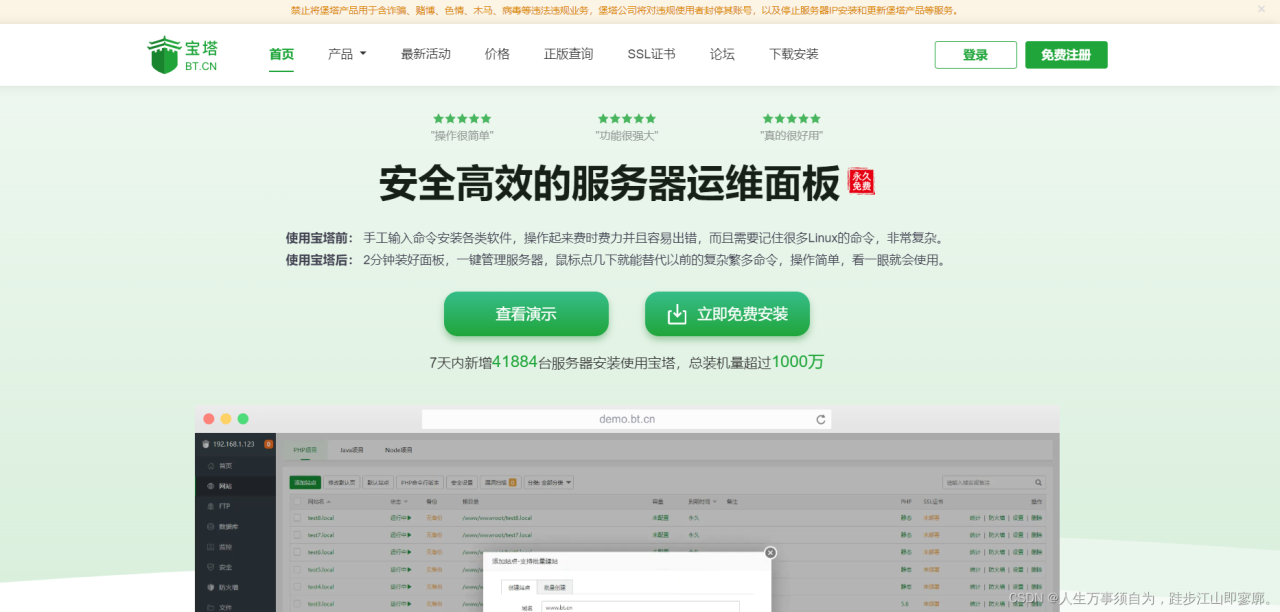
Task: Open 价格 in the navigation bar
Action: coord(497,54)
